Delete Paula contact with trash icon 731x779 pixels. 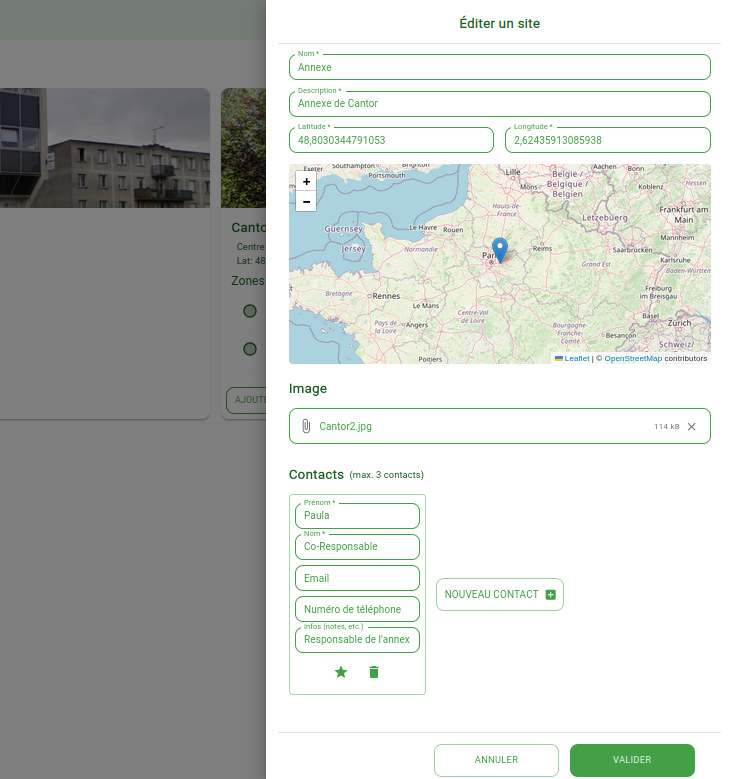374,672
